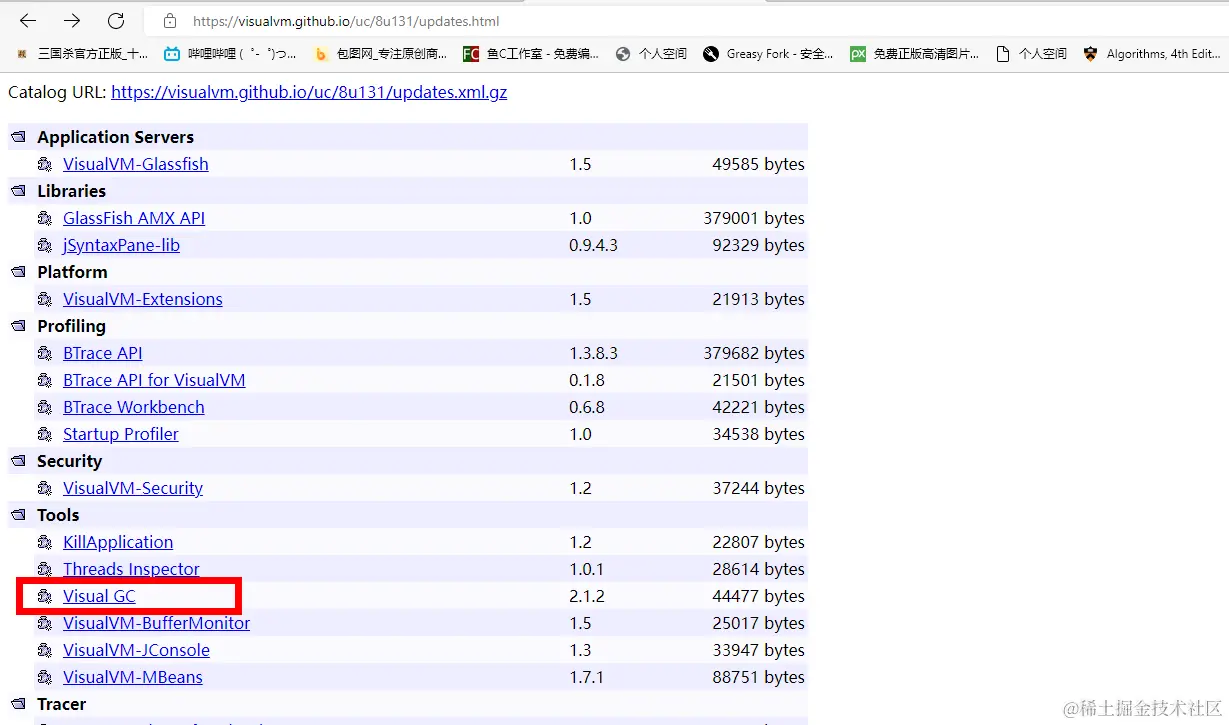This screenshot has height=725, width=1229.
Task: Click the plugin icon beside KillApplication
Action: point(44,542)
